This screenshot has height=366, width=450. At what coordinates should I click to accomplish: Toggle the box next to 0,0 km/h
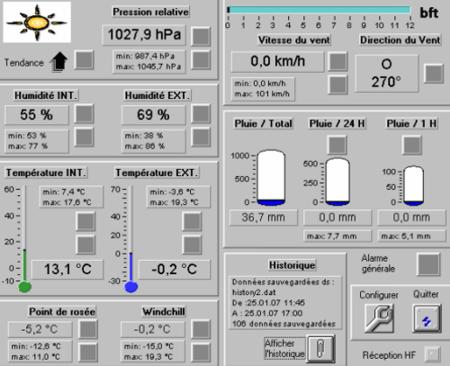coord(338,61)
